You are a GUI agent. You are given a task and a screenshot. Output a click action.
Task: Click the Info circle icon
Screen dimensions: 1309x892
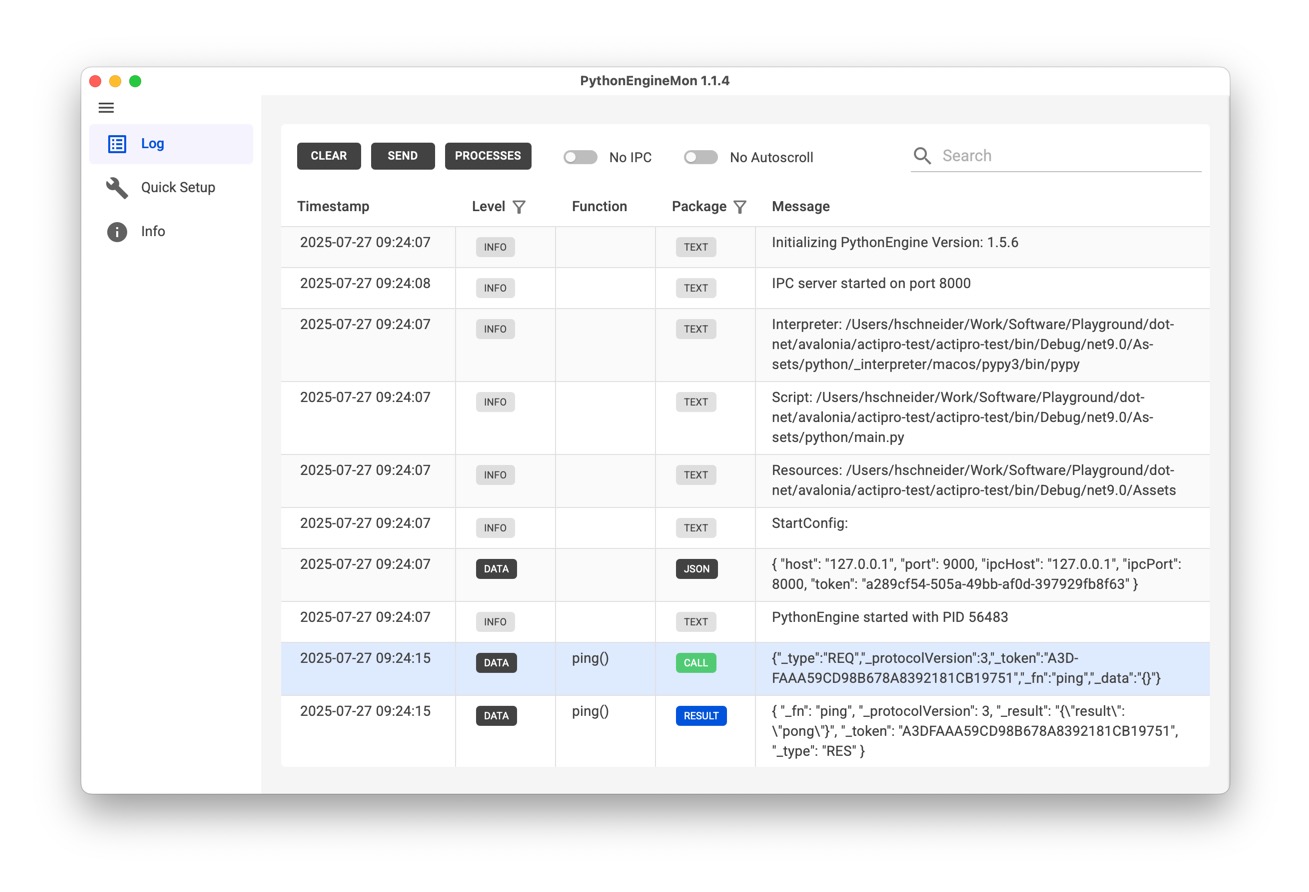(x=117, y=232)
